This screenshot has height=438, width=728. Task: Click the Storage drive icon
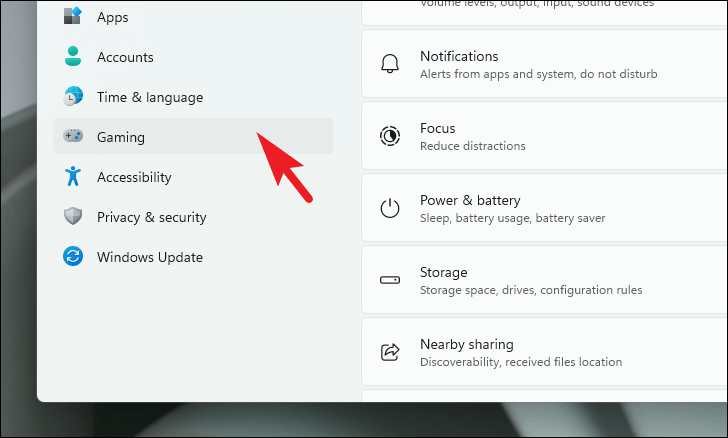[390, 280]
